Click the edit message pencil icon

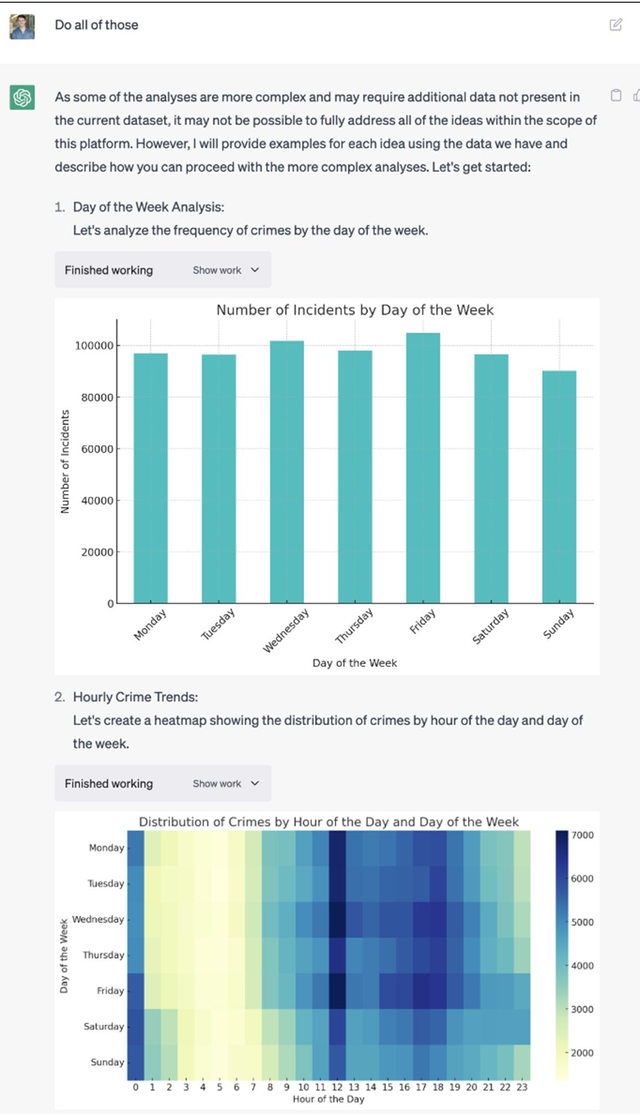pos(615,25)
